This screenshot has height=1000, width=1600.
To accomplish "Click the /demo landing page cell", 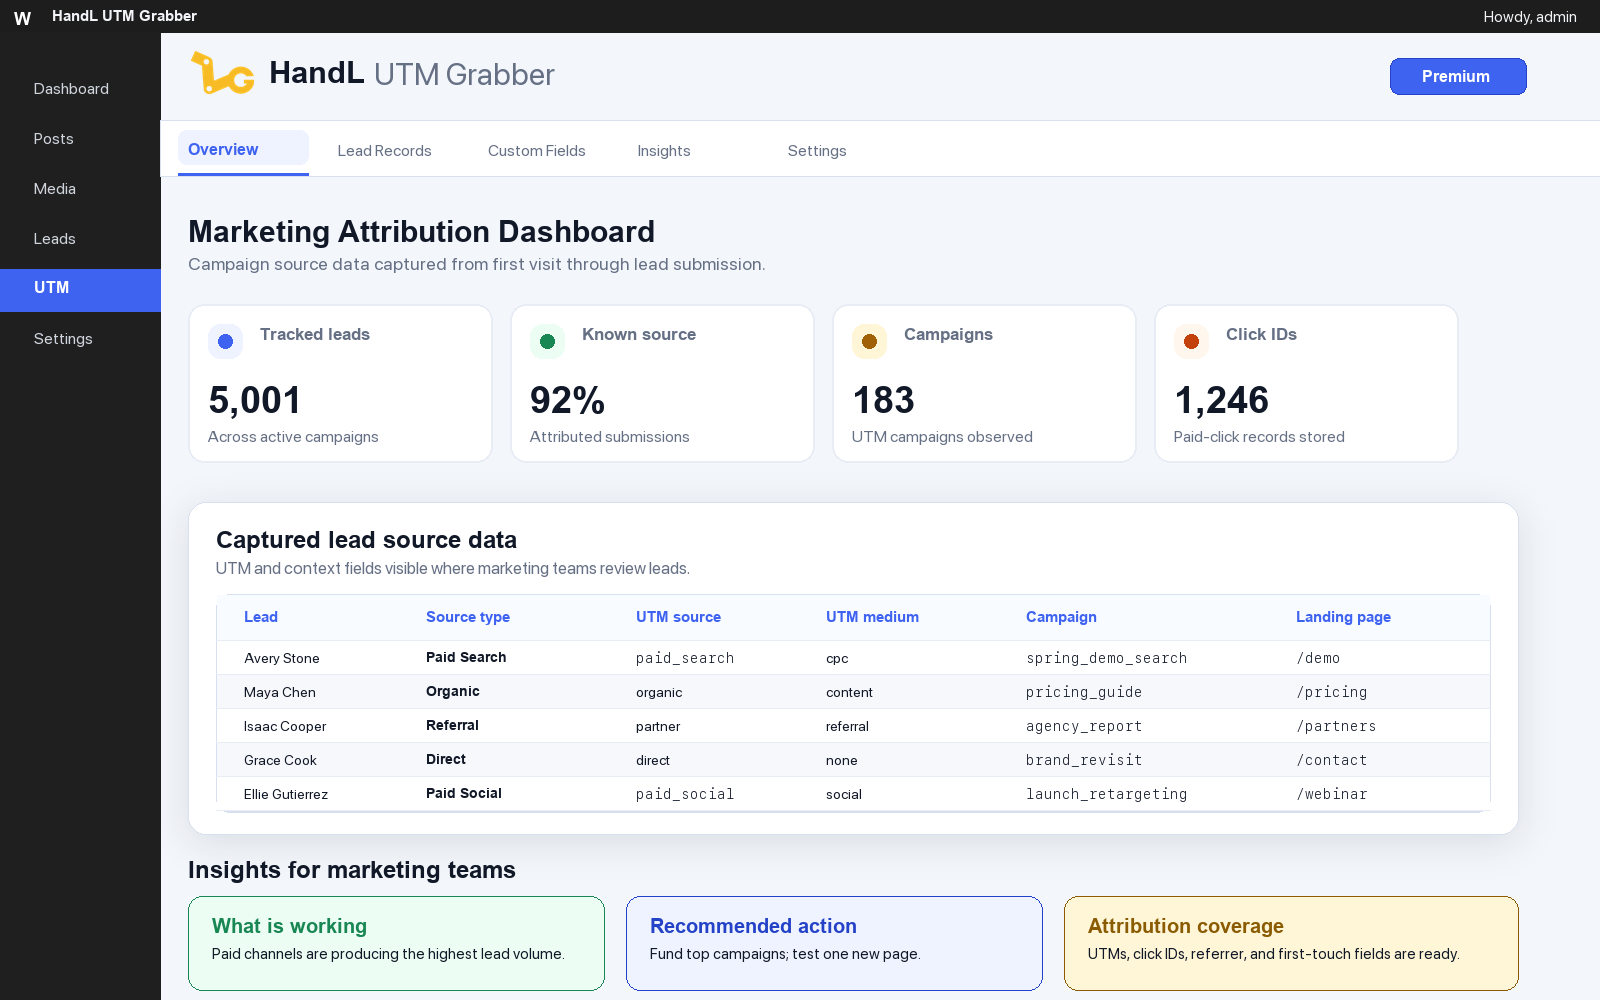I will [1318, 658].
